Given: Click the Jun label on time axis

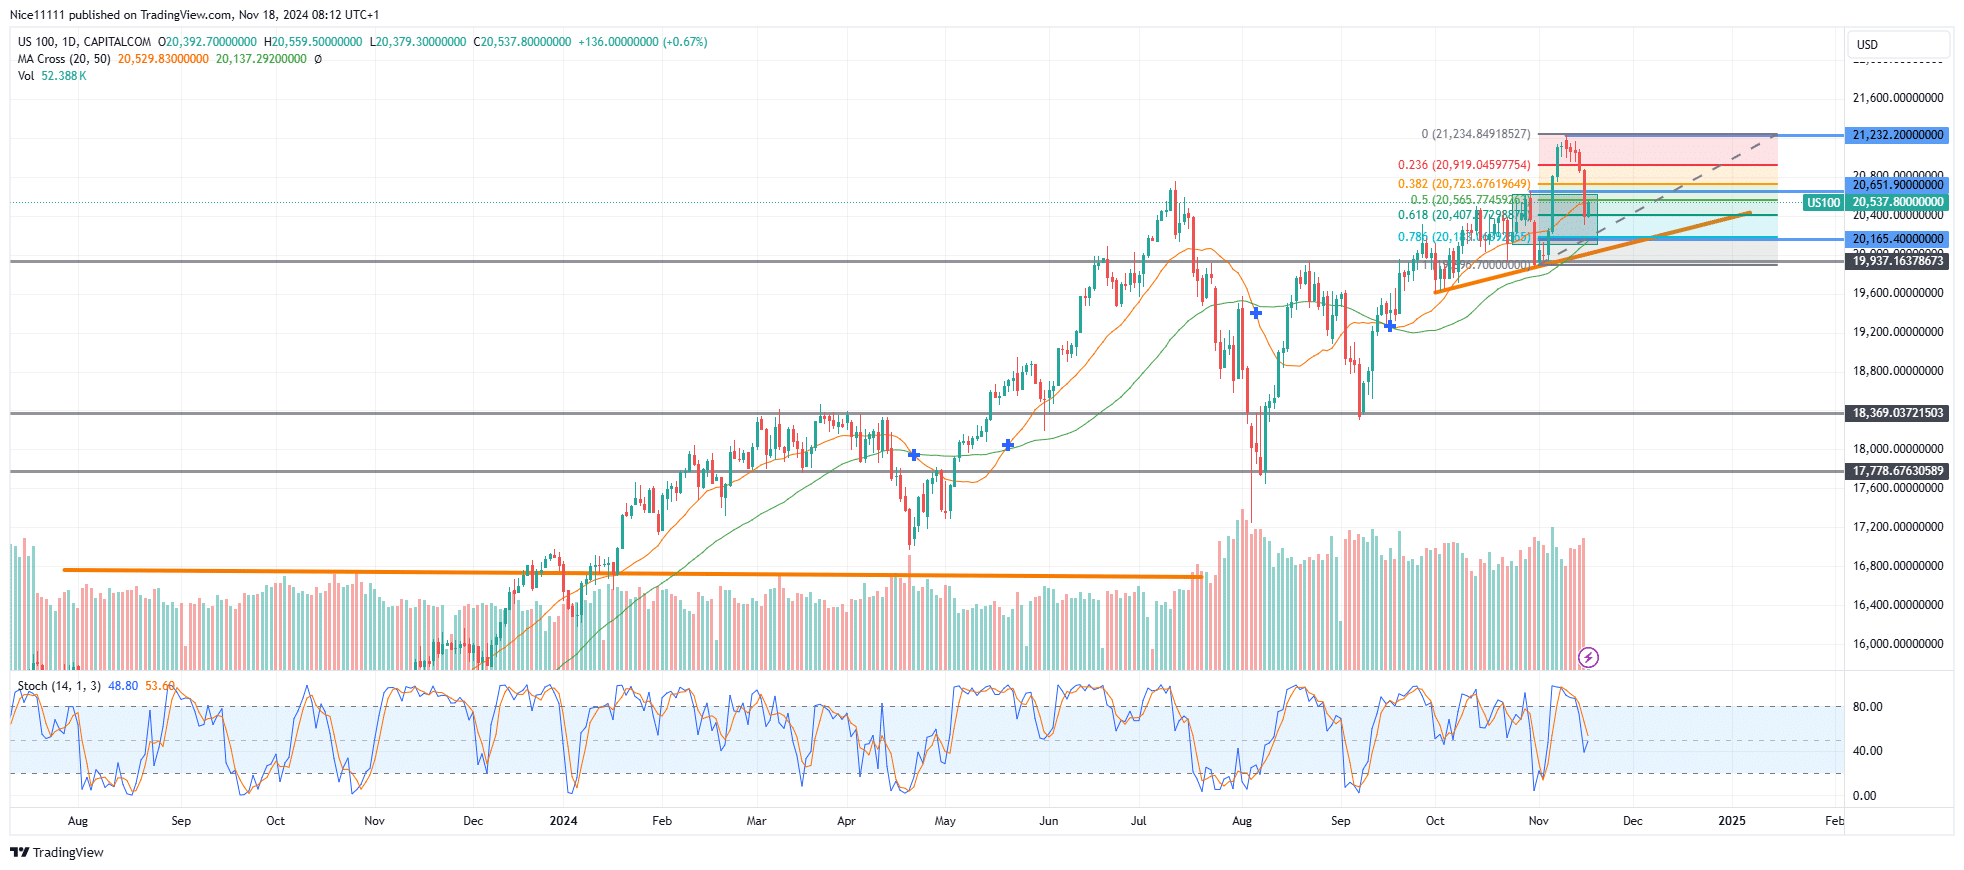Looking at the screenshot, I should click(1049, 821).
